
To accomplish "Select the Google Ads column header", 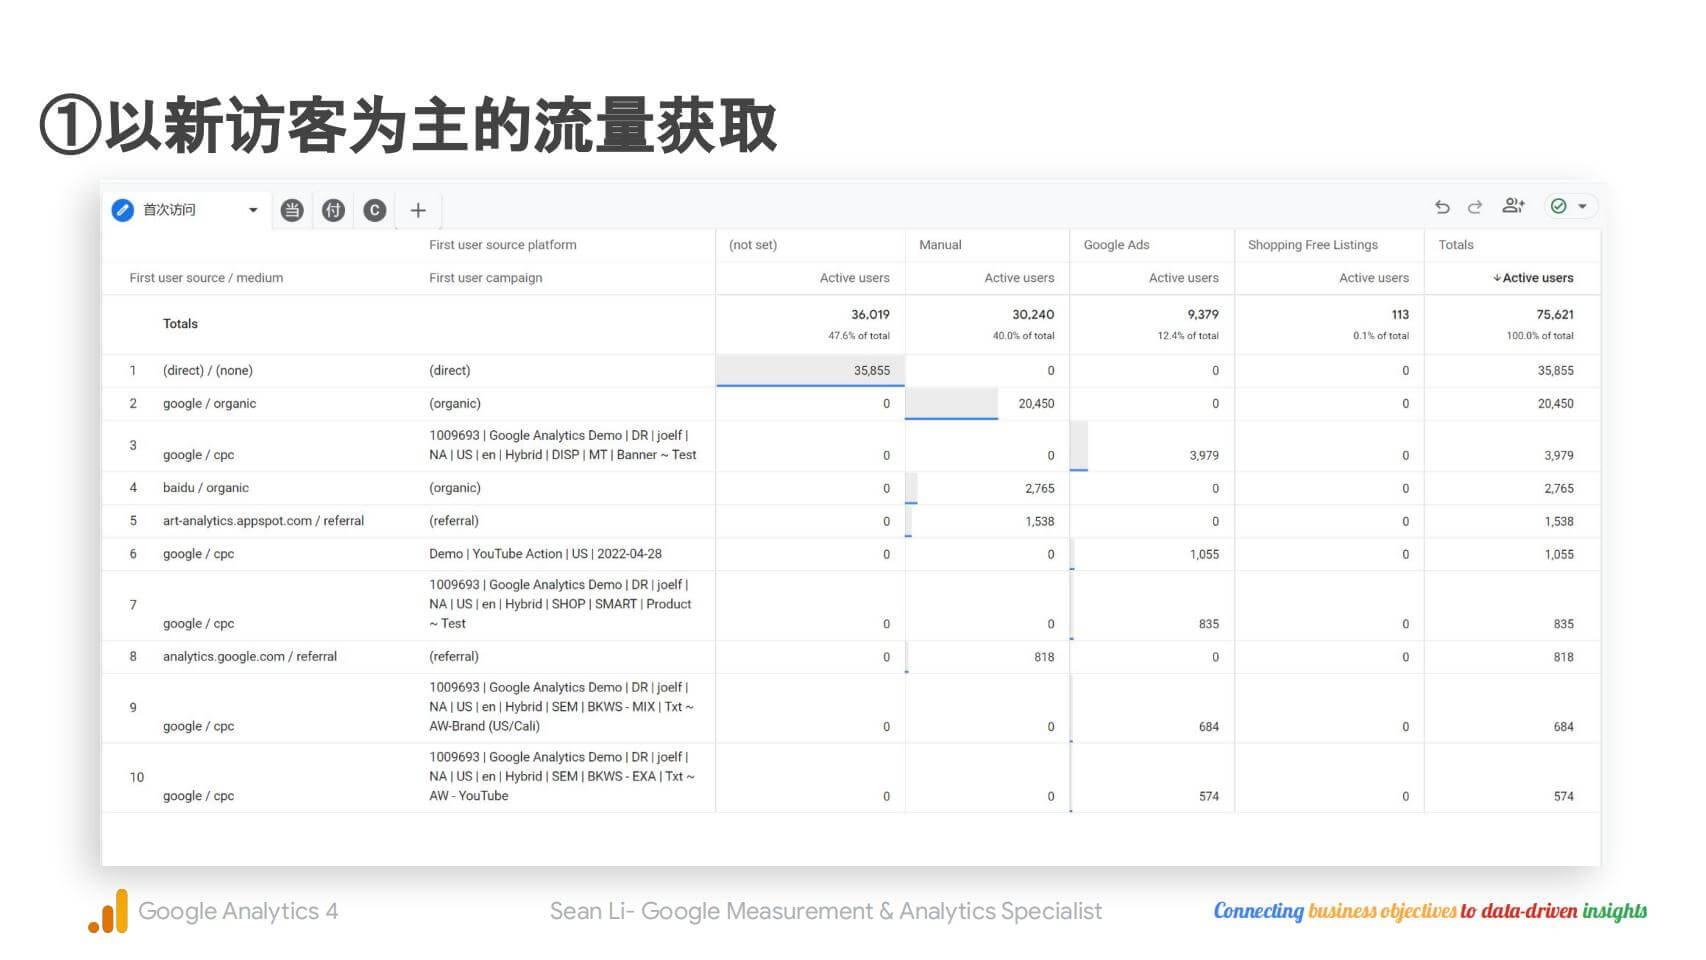I will click(1116, 245).
